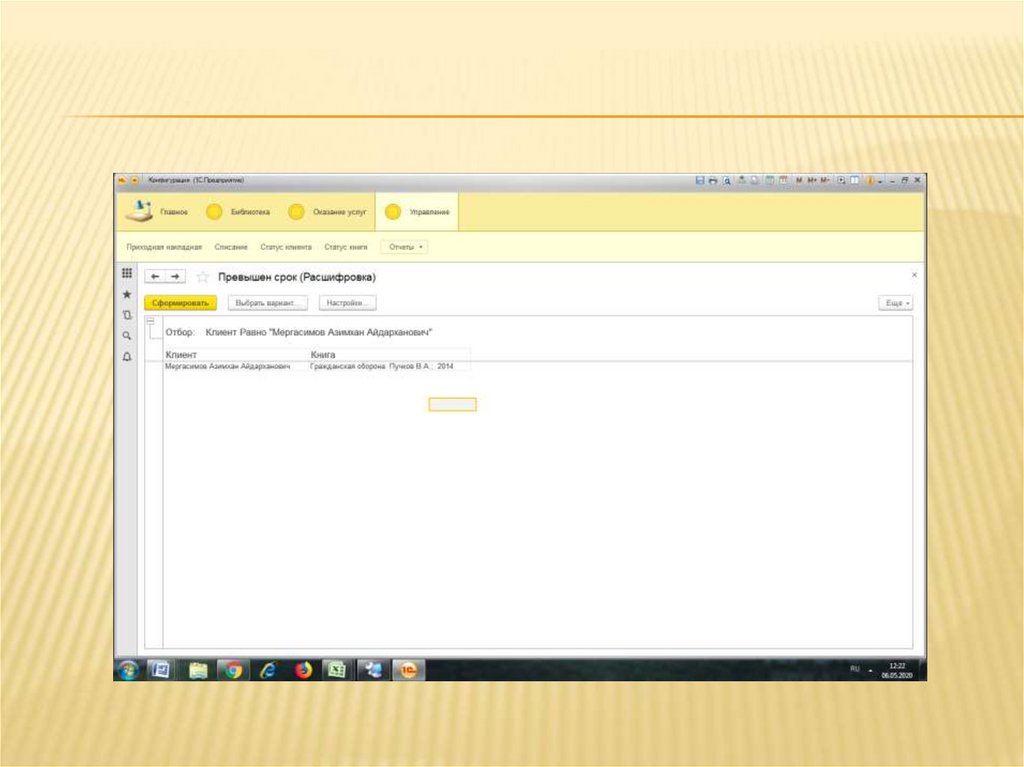Click the Выбрать вариант button
This screenshot has width=1024, height=767.
click(265, 302)
